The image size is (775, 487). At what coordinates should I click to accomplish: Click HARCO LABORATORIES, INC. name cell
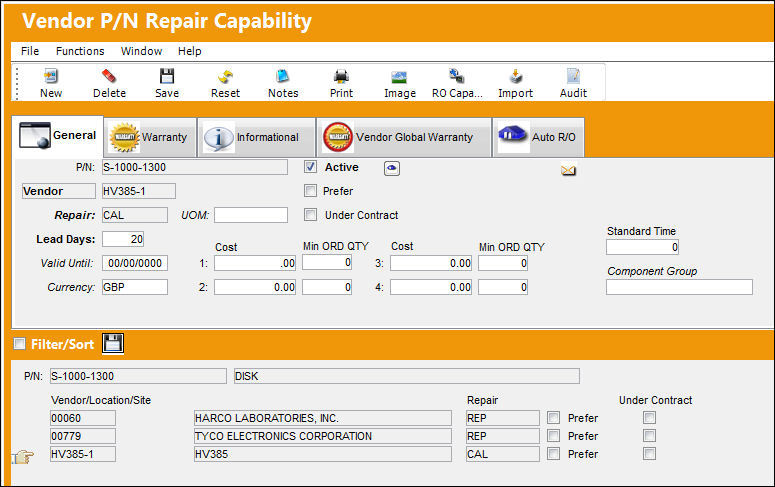[323, 418]
